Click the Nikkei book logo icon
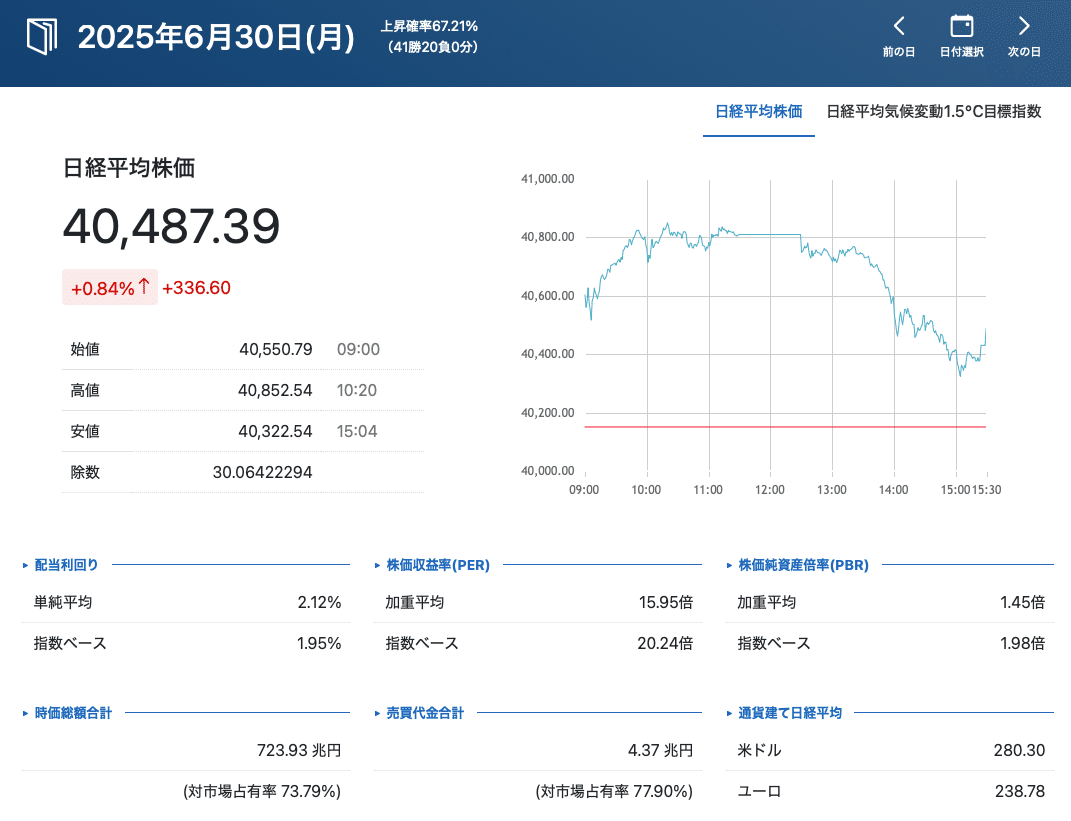Image resolution: width=1071 pixels, height=821 pixels. [x=43, y=37]
